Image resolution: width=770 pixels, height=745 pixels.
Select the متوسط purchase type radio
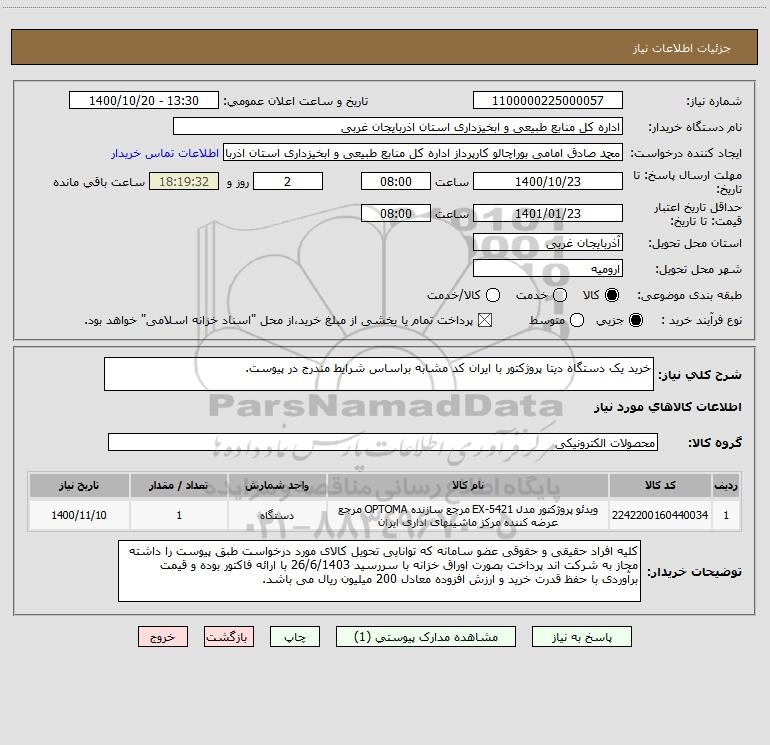577,321
